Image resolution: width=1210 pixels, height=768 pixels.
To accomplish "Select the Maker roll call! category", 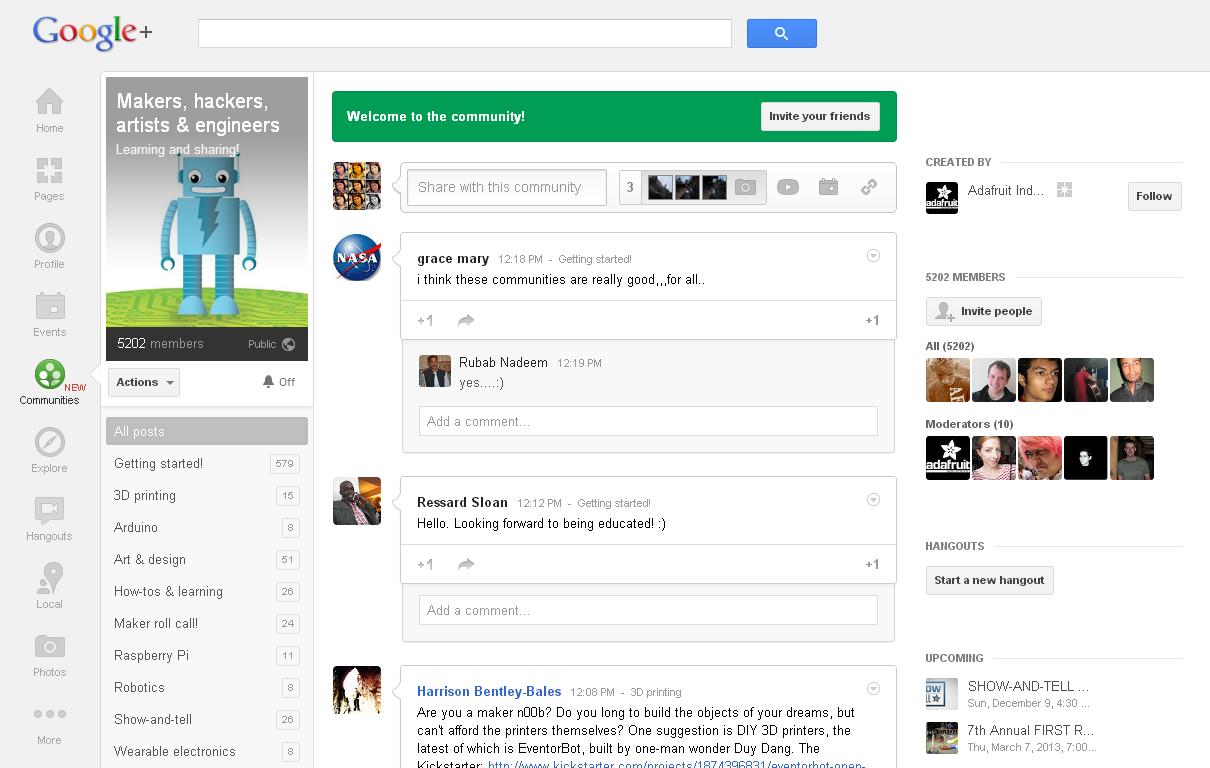I will coord(207,623).
